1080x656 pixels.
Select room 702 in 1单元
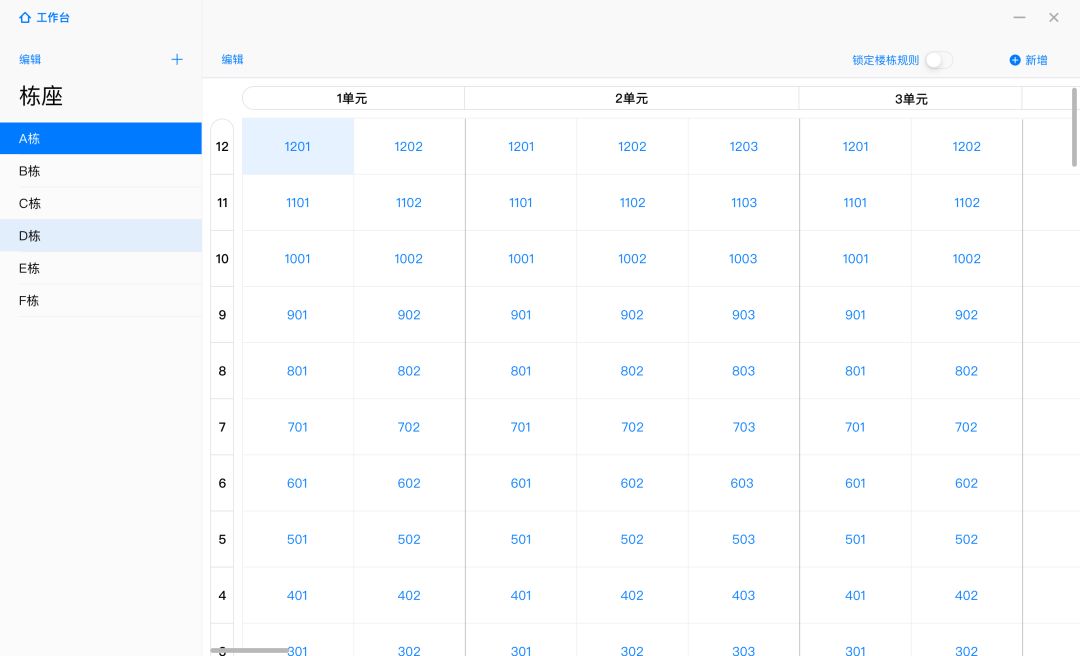click(x=408, y=427)
